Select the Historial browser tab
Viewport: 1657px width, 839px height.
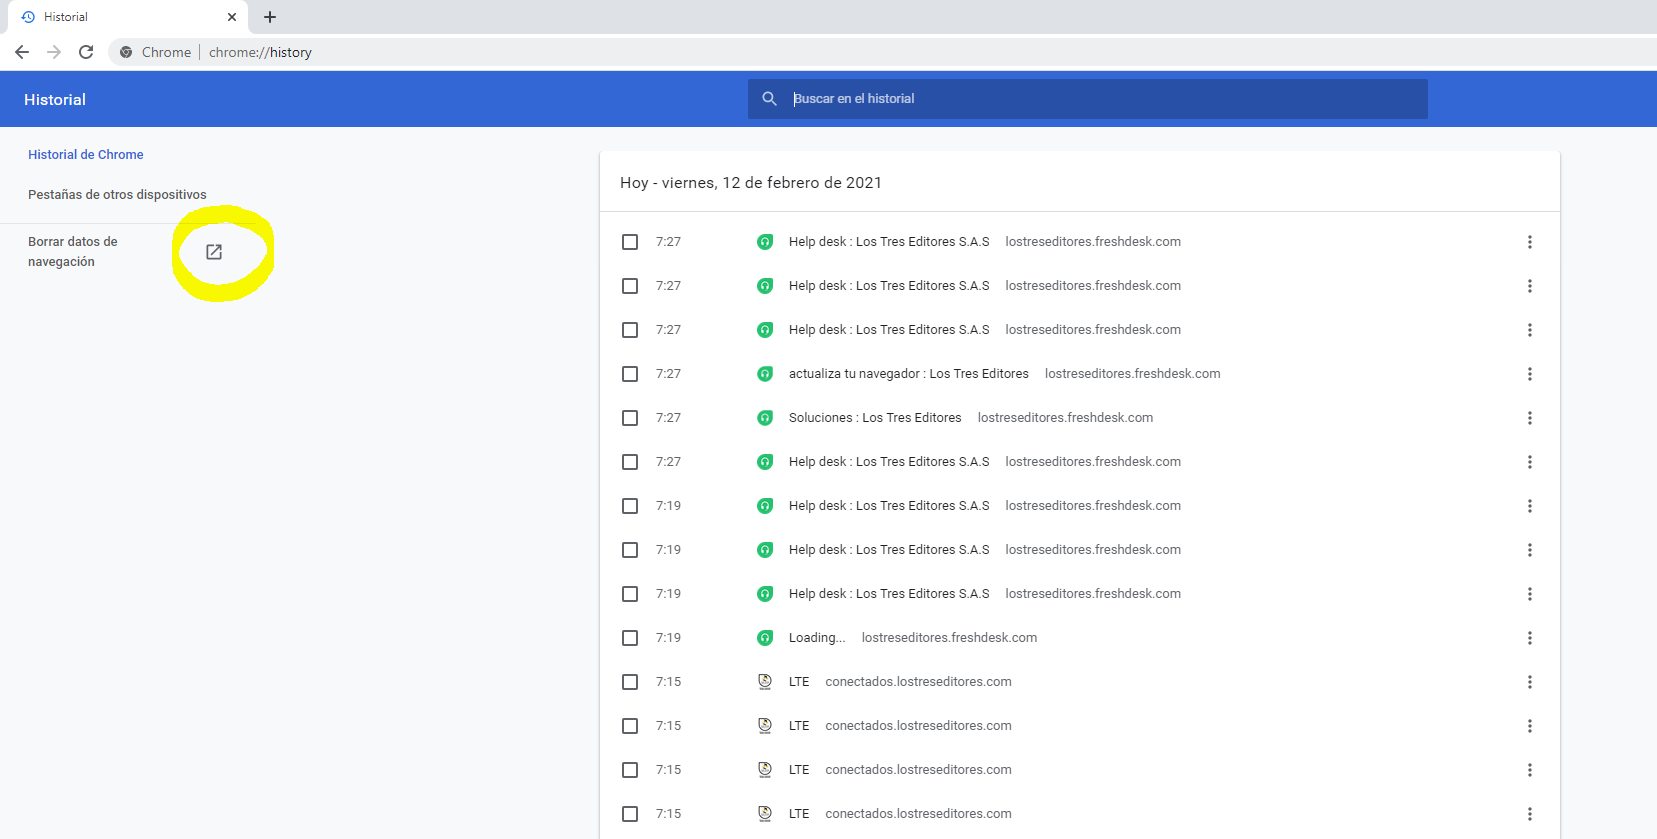point(128,17)
